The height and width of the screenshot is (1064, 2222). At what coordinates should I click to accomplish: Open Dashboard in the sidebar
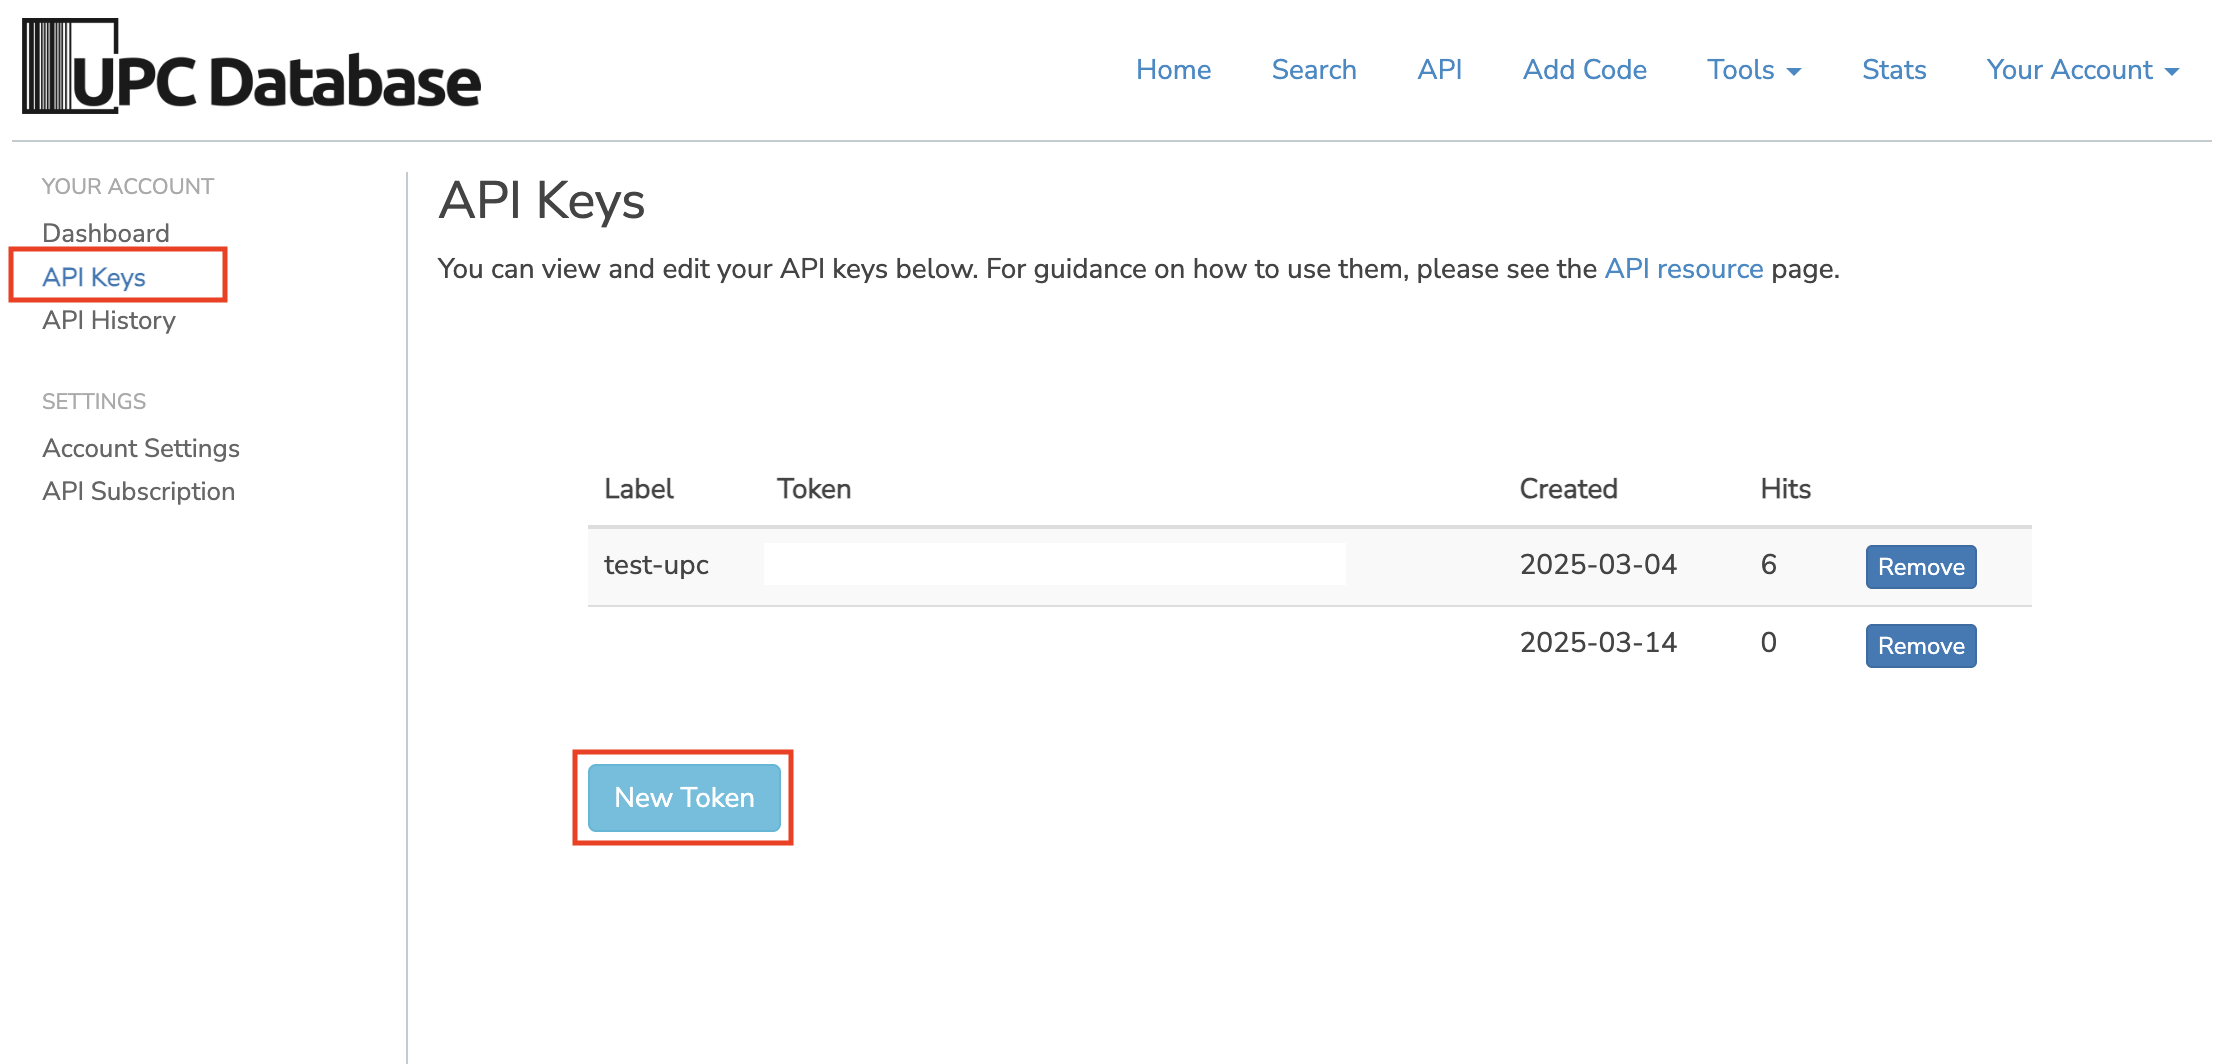tap(106, 233)
